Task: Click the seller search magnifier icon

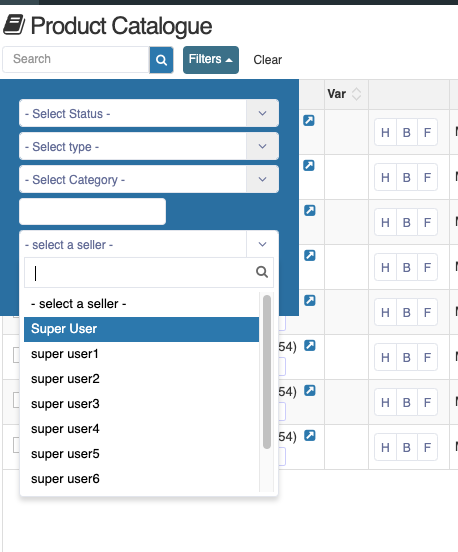Action: (x=262, y=272)
